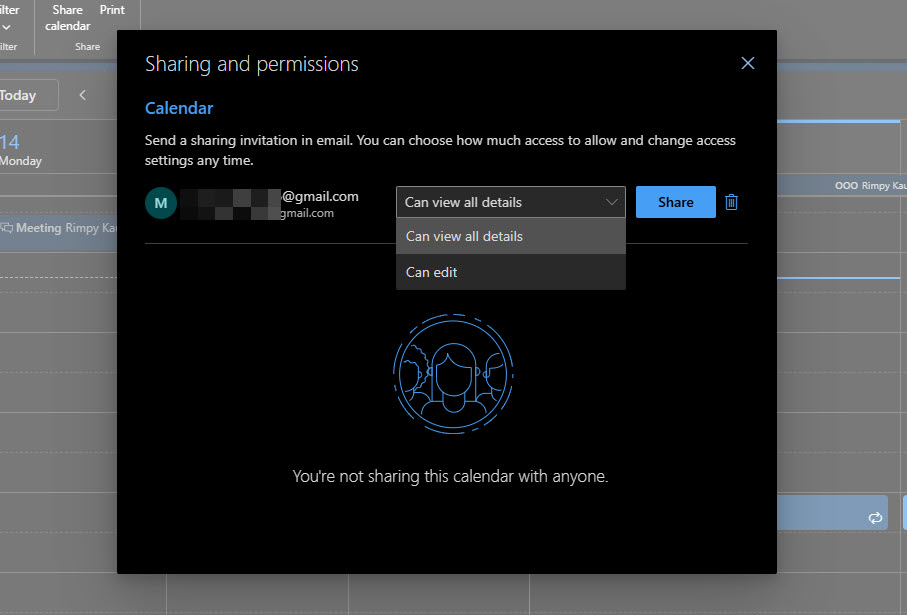Expand the Filter dropdown chevron in ribbon
The image size is (907, 615).
coord(6,27)
